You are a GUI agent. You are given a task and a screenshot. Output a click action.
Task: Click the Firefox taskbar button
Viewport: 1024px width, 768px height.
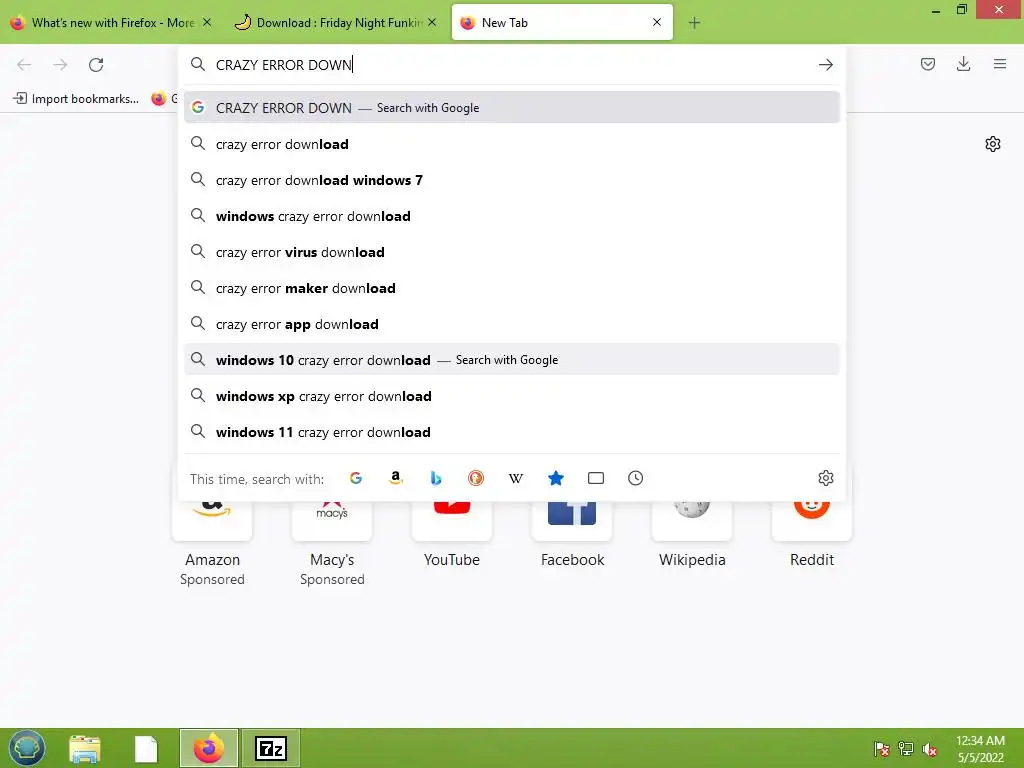point(209,748)
